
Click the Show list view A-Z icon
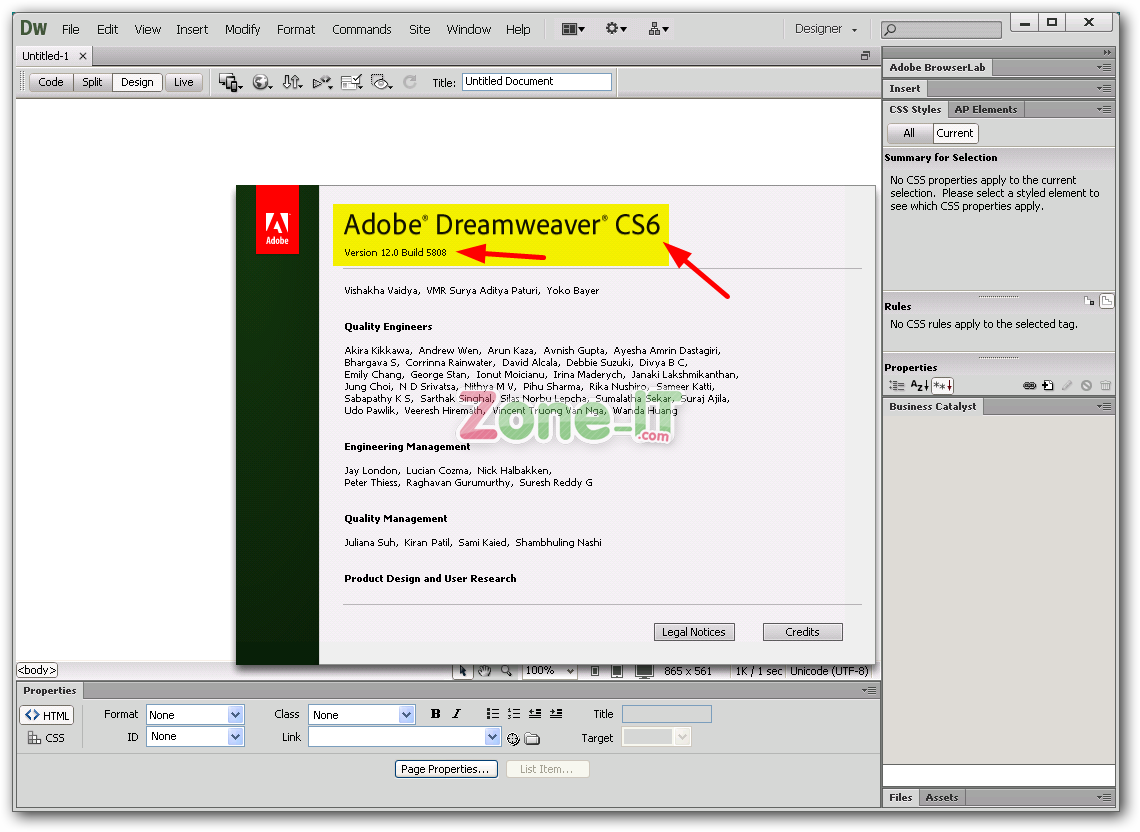920,385
